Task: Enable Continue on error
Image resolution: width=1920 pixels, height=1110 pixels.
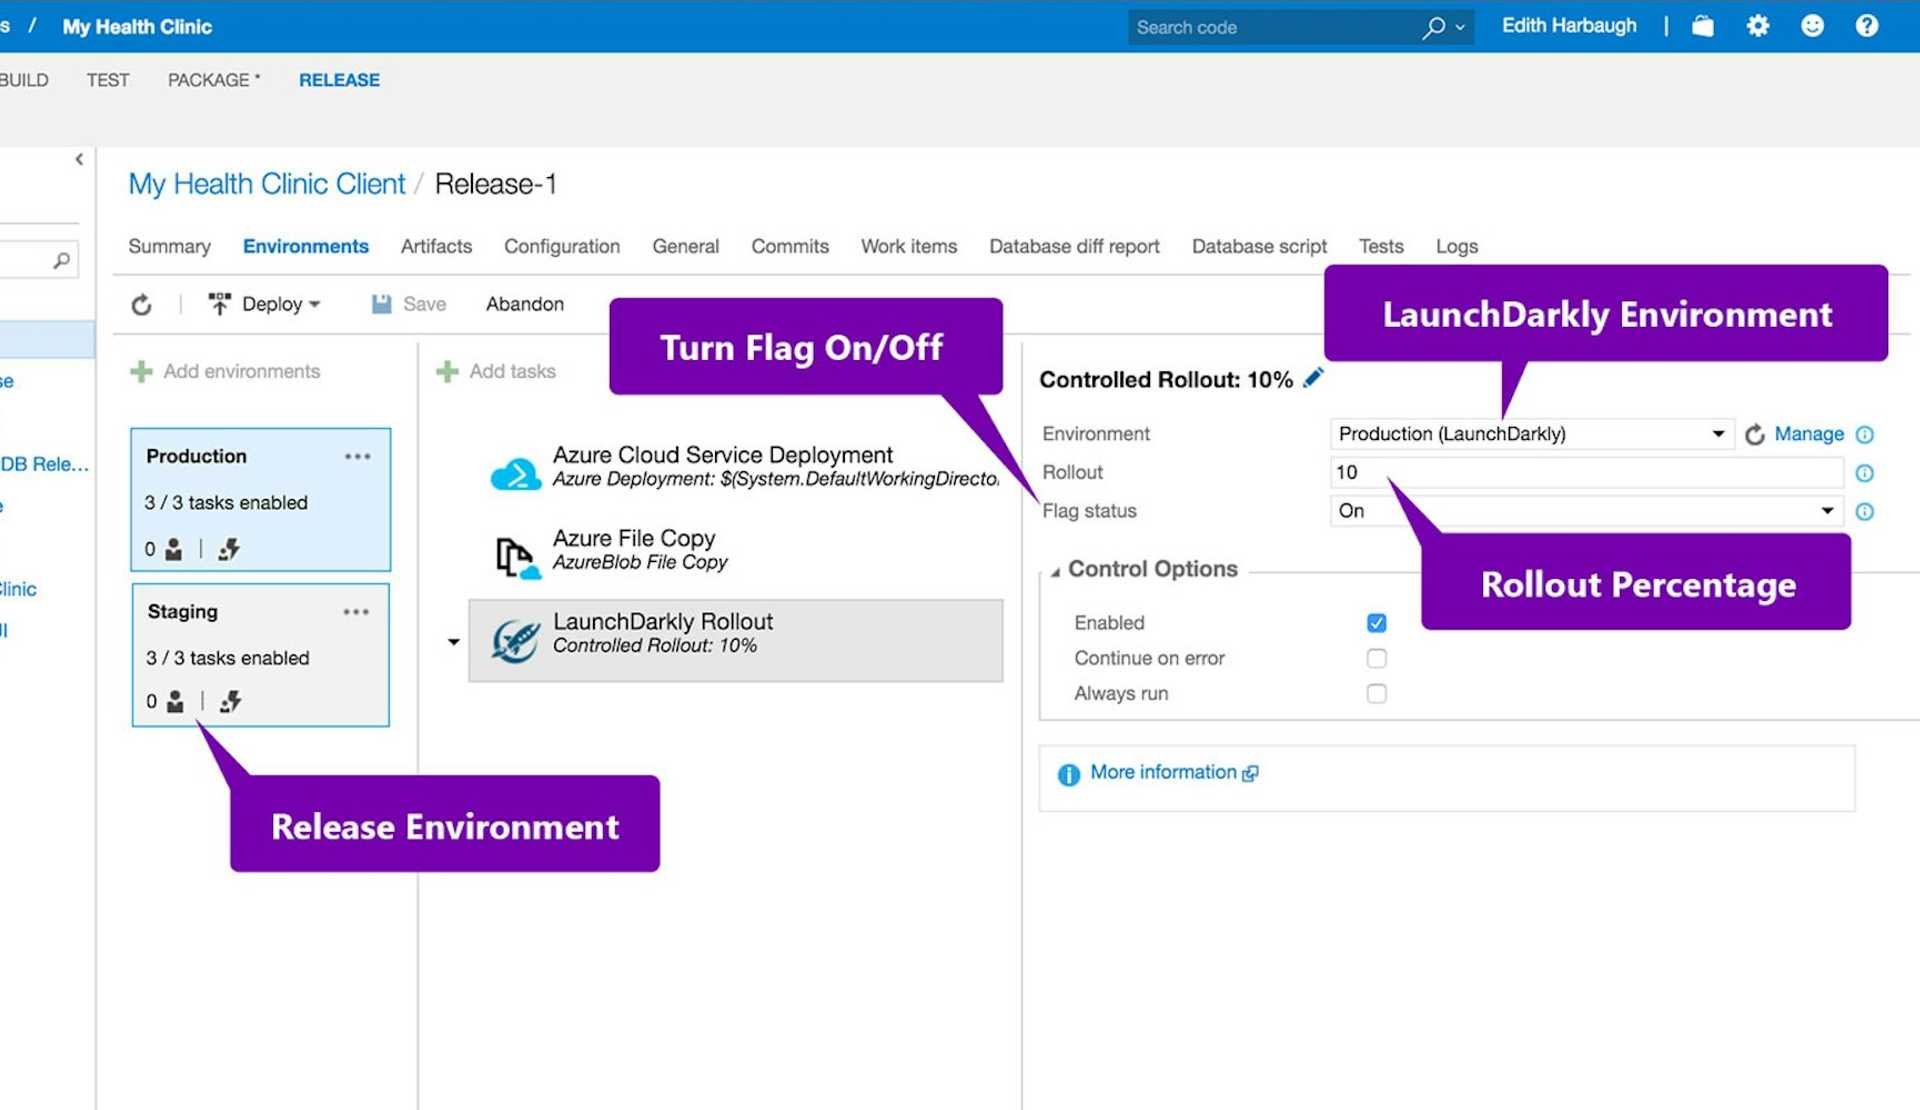Action: click(x=1377, y=658)
